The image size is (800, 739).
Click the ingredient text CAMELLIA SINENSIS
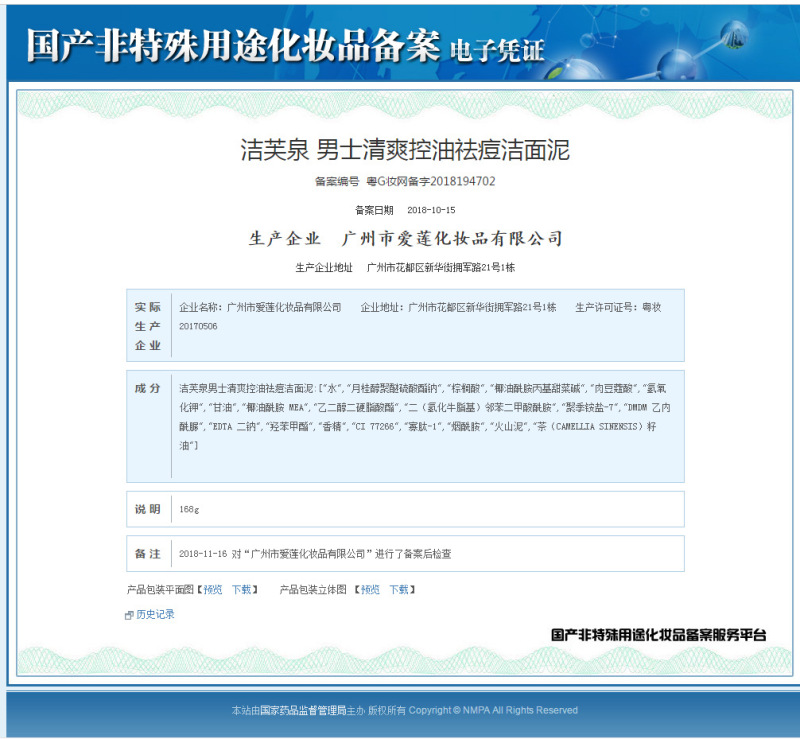597,427
